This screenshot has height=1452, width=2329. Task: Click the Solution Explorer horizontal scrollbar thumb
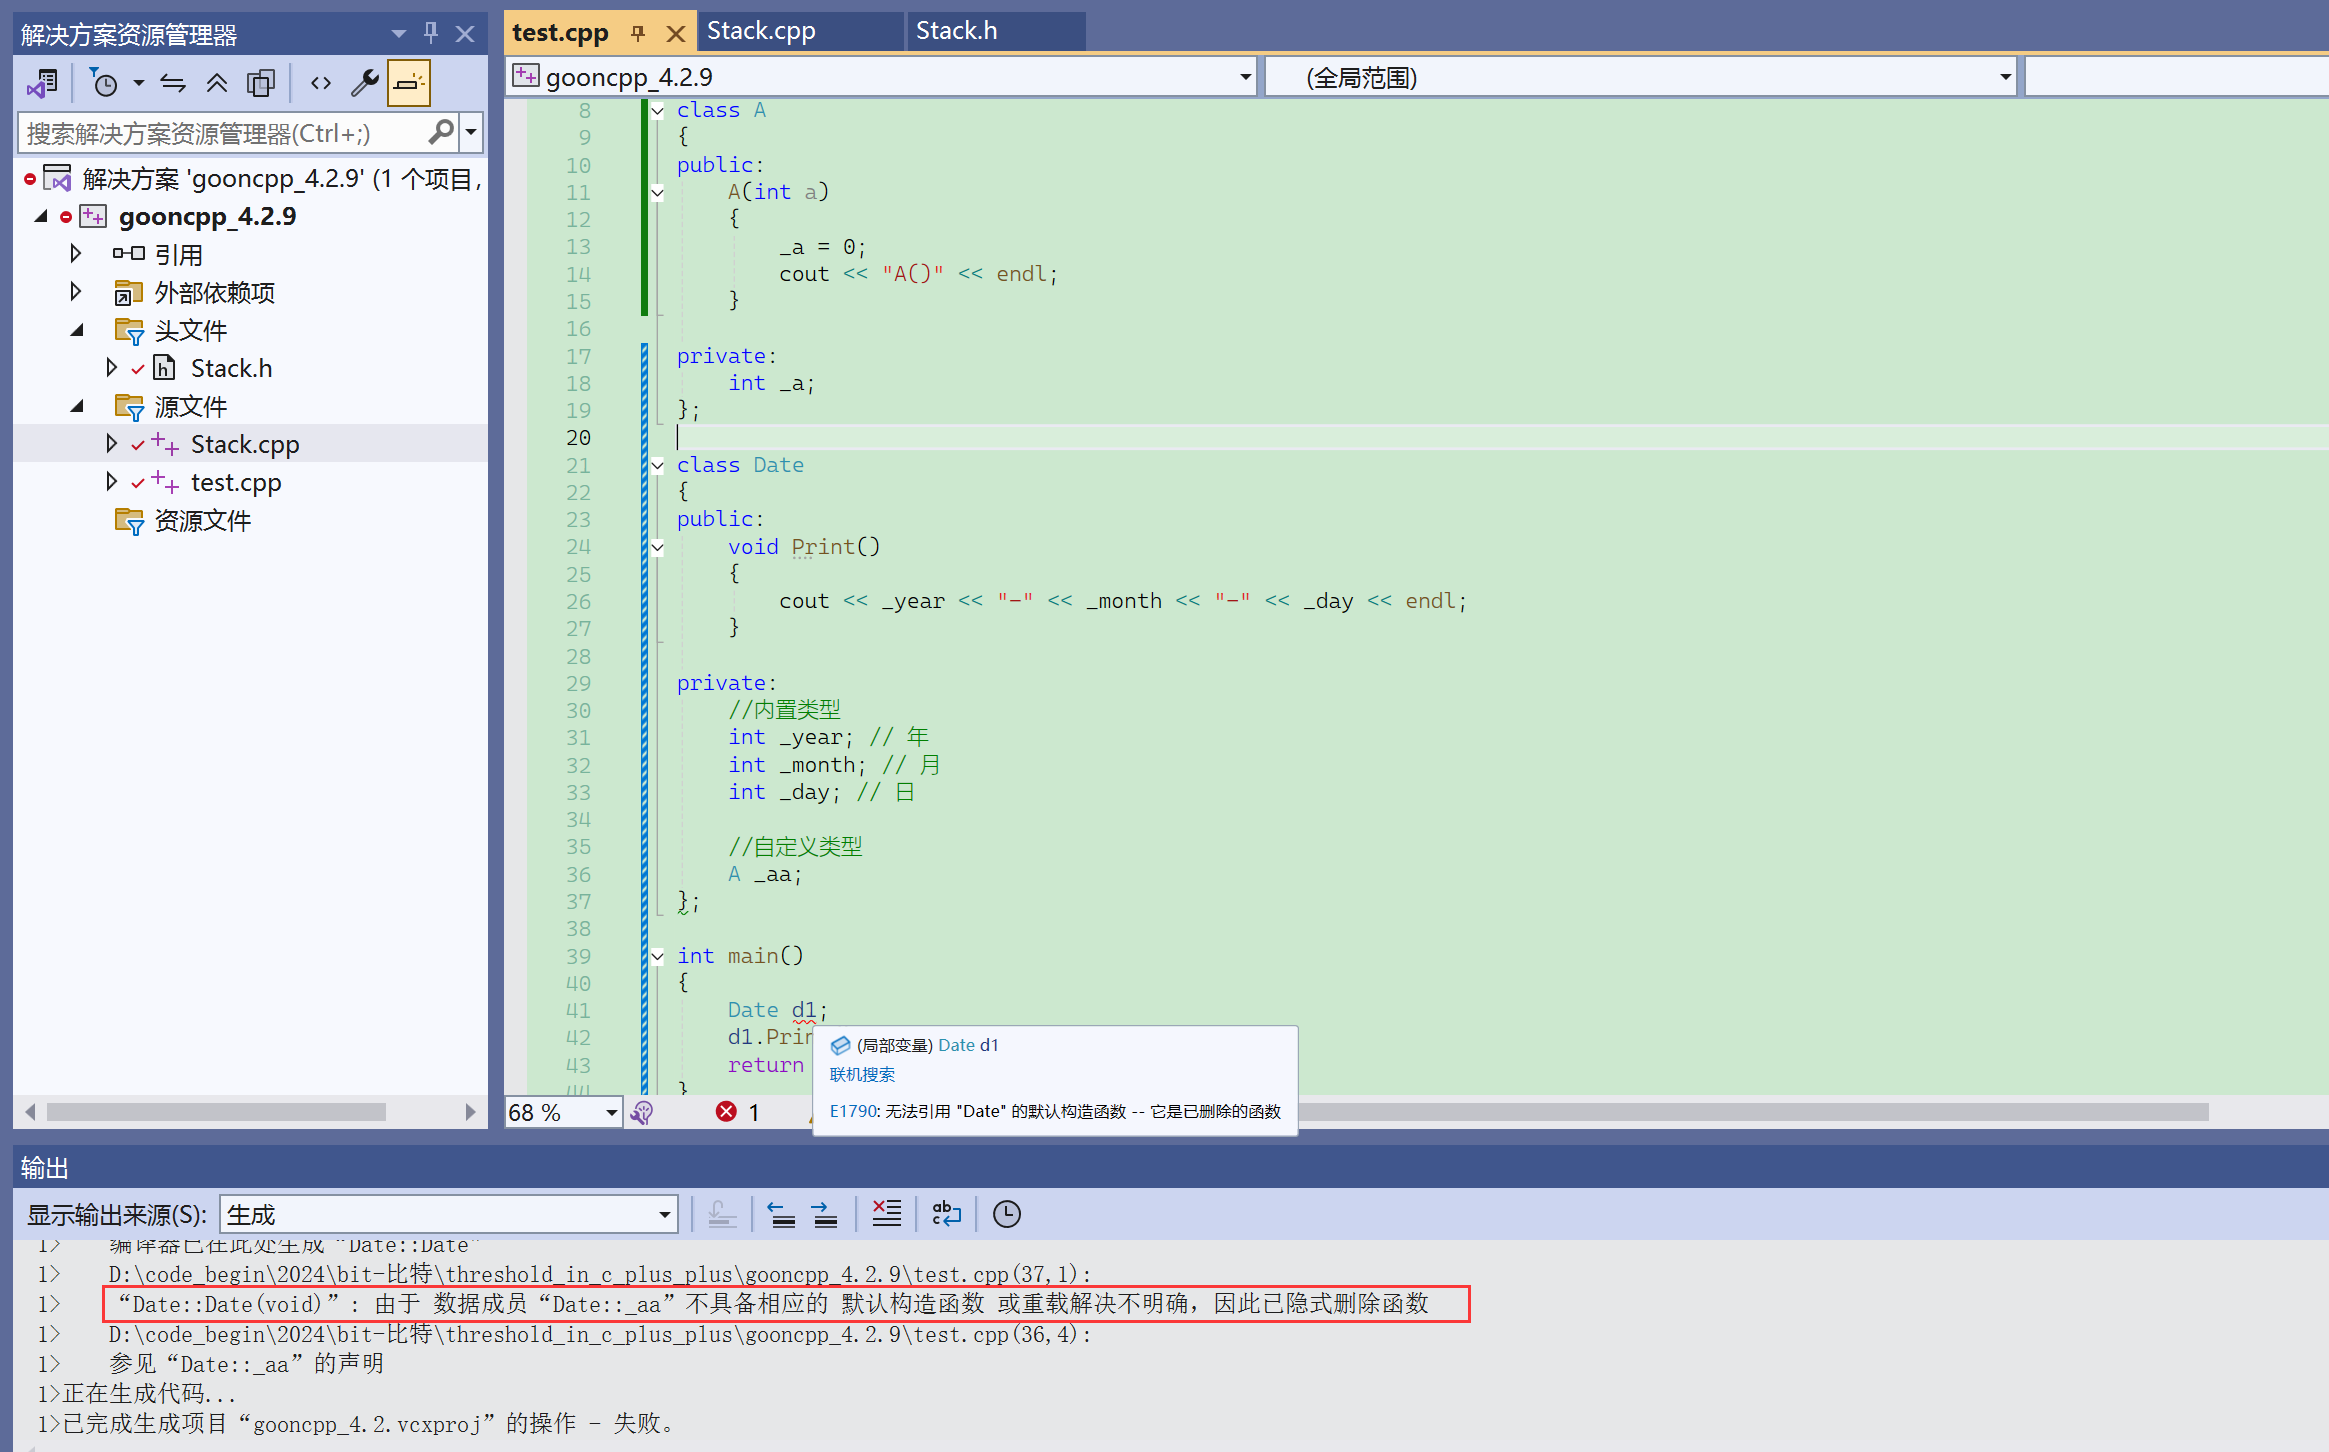tap(216, 1112)
